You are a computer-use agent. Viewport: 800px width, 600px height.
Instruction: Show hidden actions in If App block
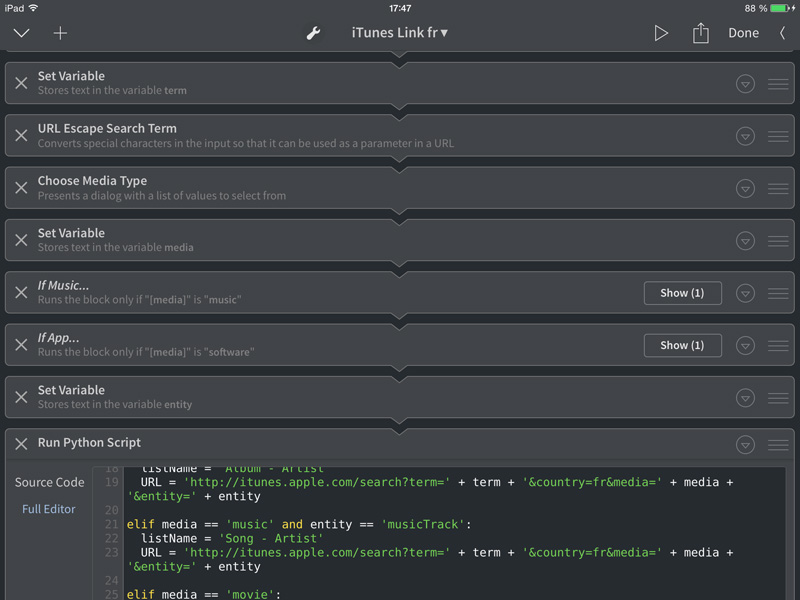(682, 345)
